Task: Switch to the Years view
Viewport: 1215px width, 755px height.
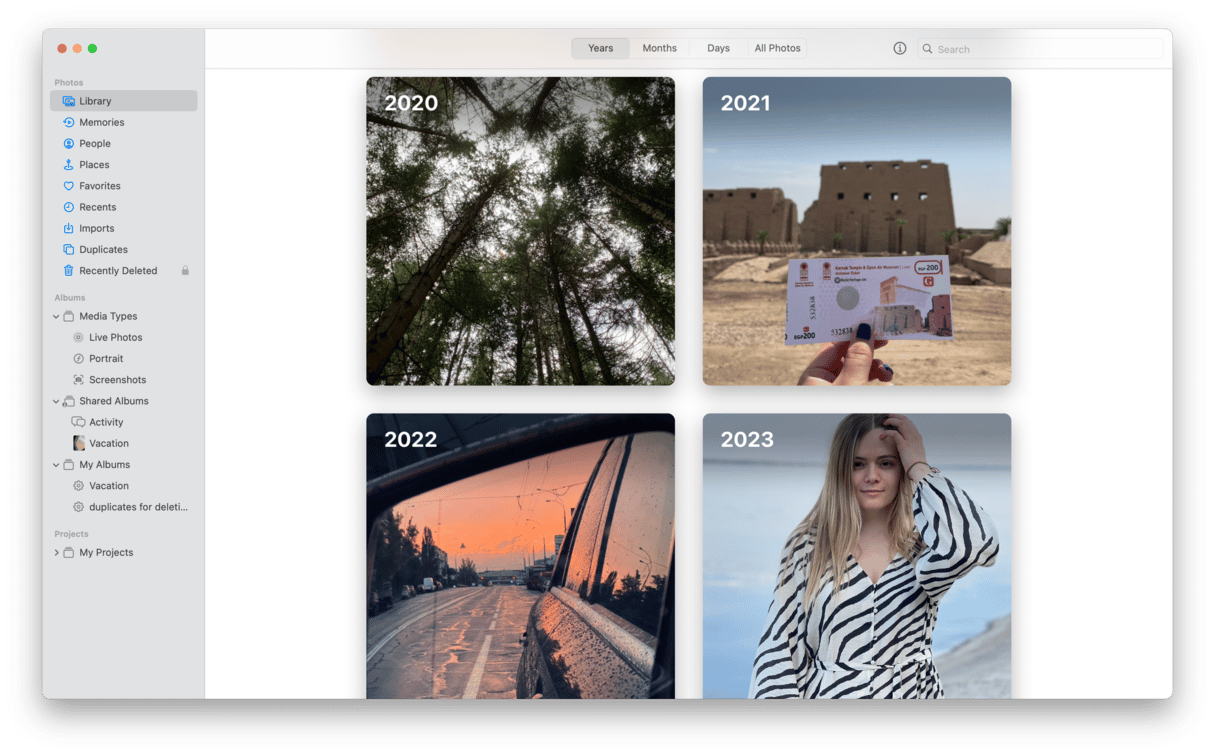Action: click(600, 48)
